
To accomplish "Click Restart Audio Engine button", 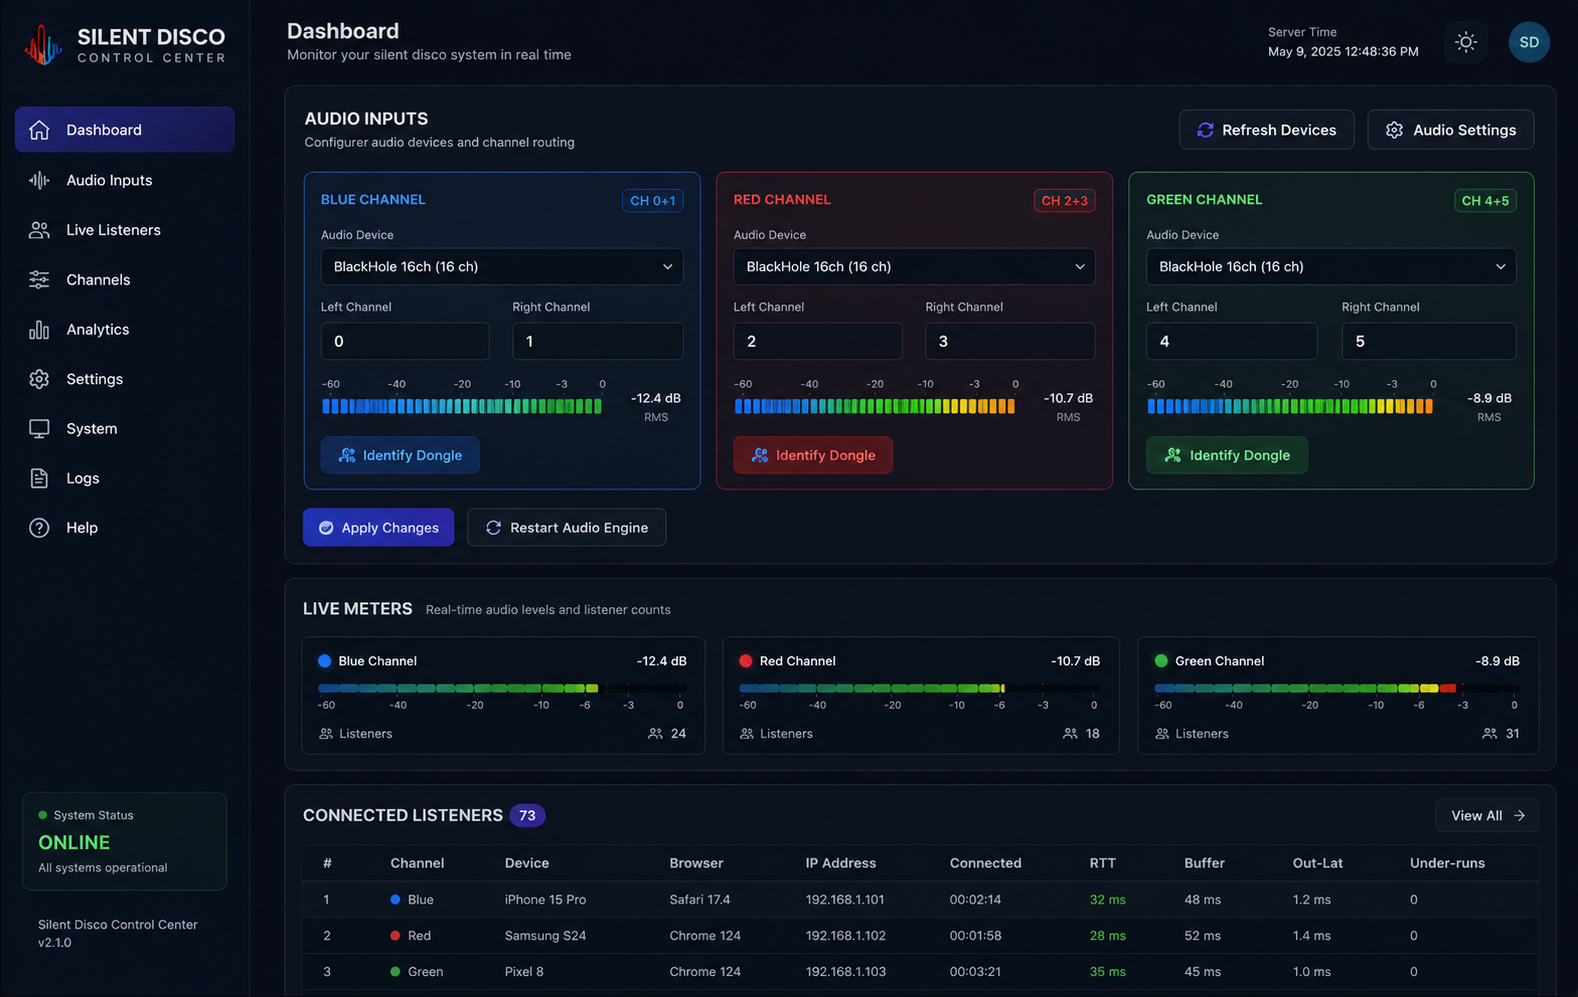I will [567, 528].
